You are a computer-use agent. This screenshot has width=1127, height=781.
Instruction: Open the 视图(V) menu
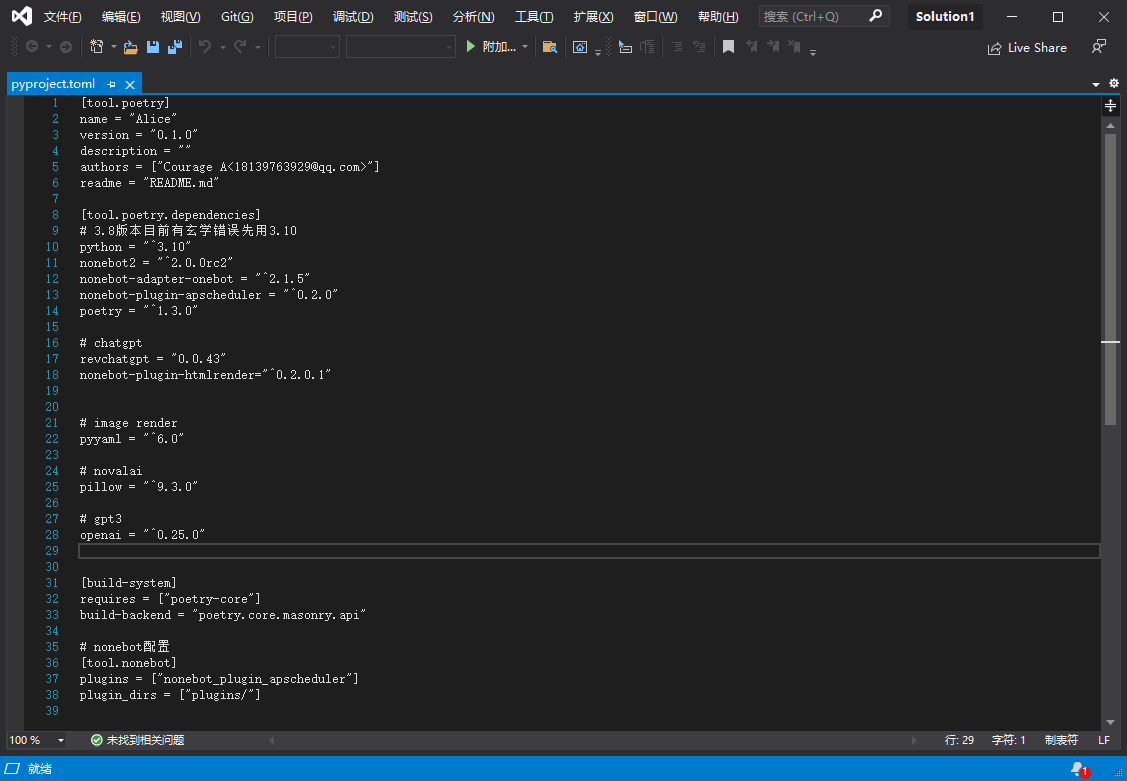180,17
